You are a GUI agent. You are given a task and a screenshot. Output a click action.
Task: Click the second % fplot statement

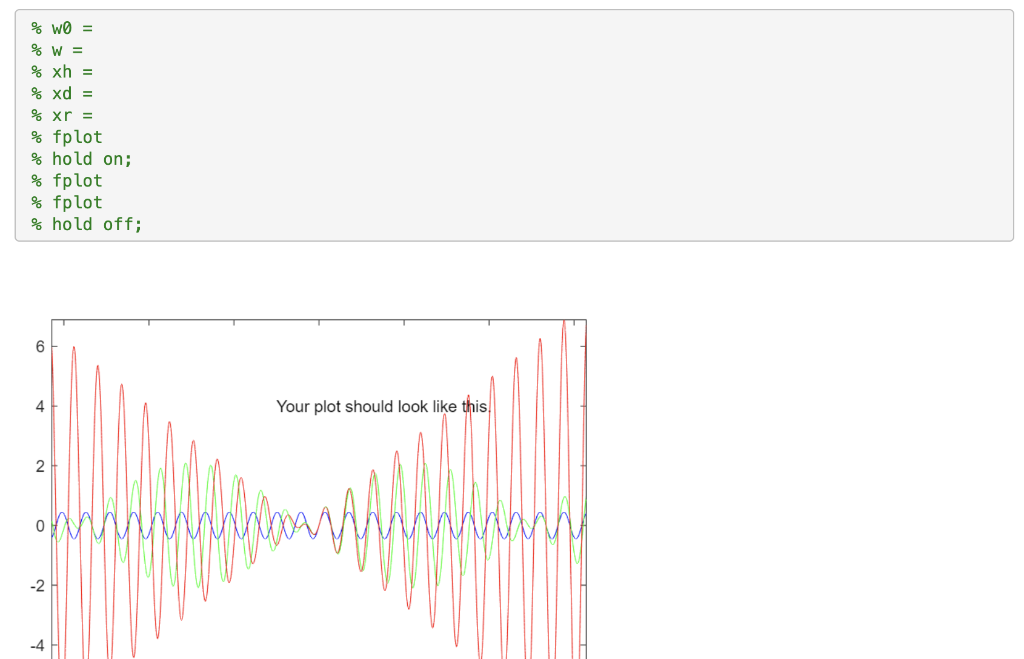65,180
